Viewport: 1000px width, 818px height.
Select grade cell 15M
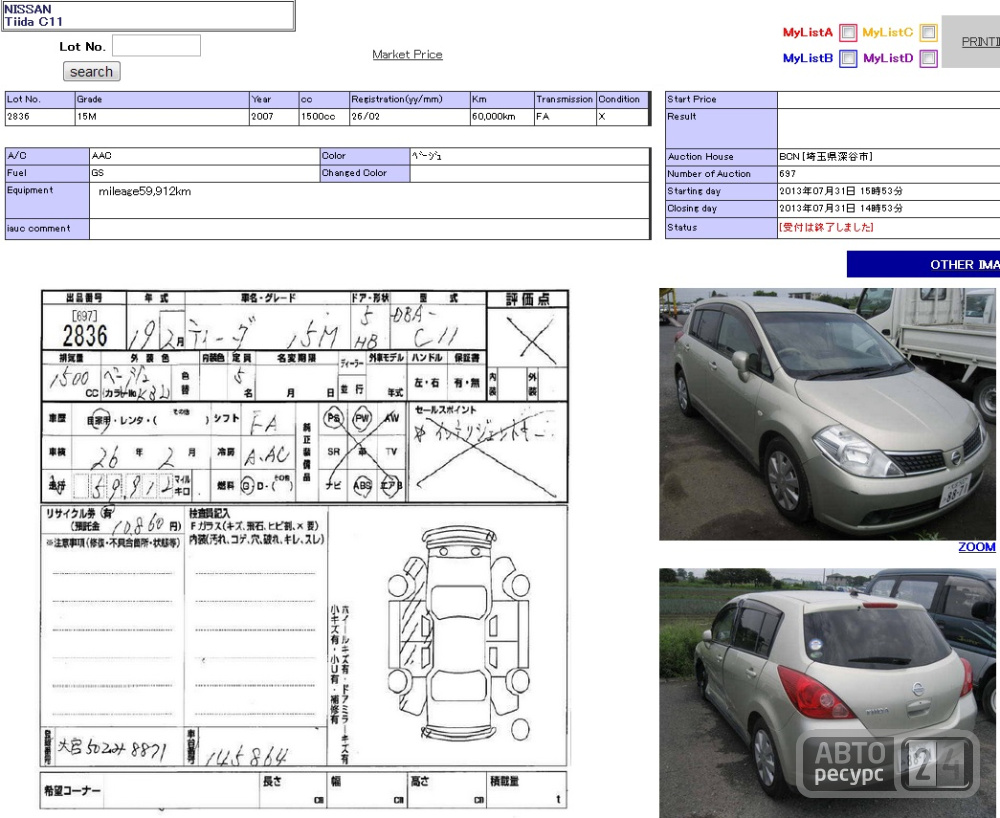162,117
